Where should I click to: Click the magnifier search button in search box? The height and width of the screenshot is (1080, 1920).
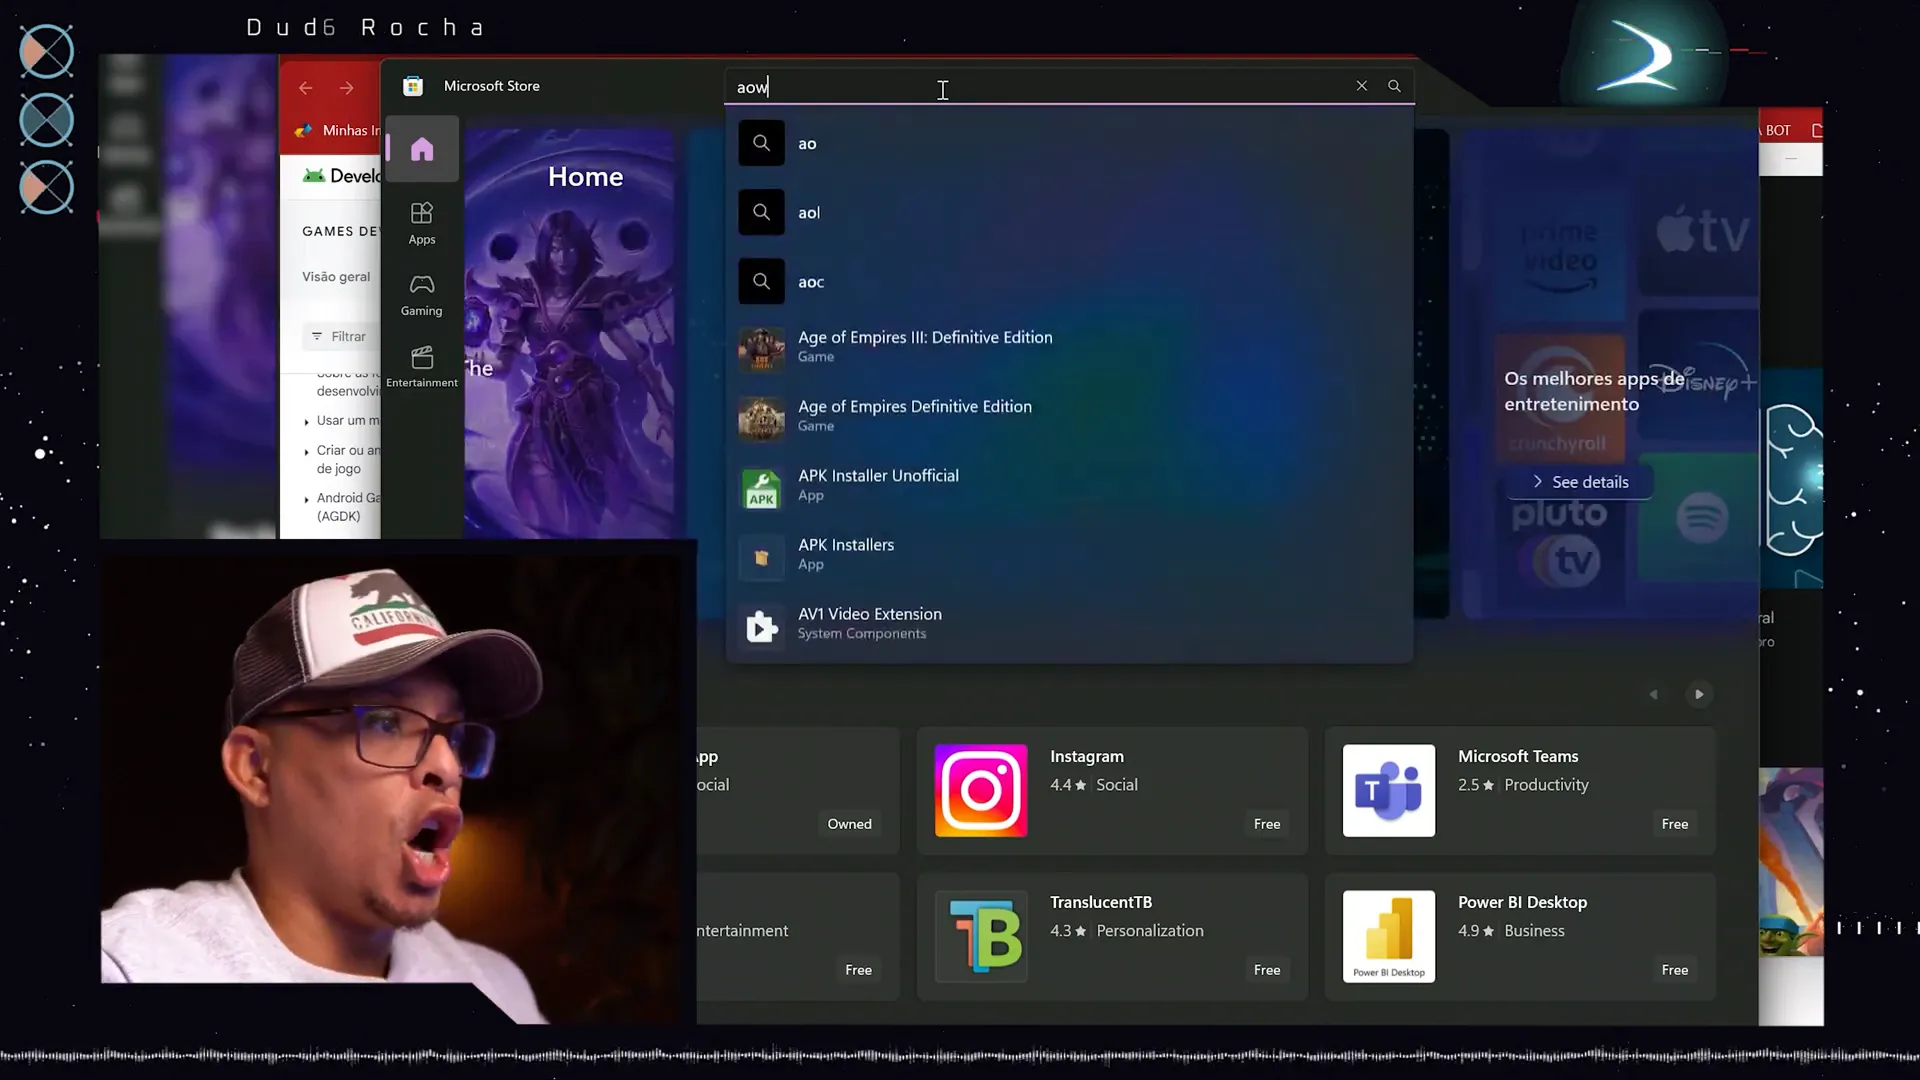1394,86
